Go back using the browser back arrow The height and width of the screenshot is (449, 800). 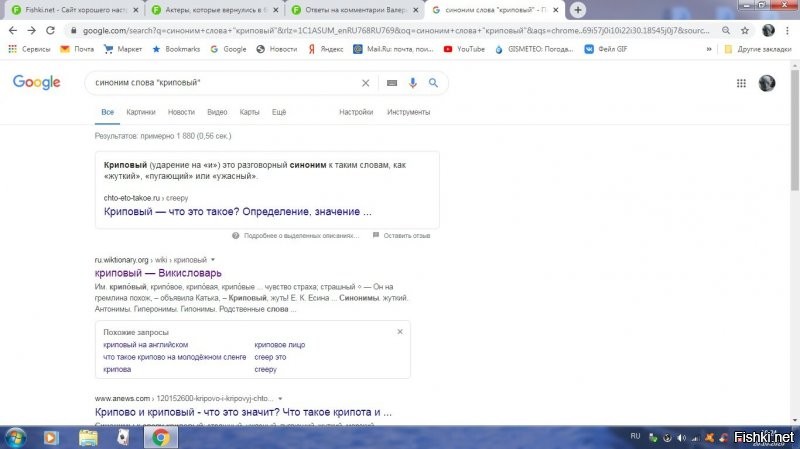click(x=13, y=31)
